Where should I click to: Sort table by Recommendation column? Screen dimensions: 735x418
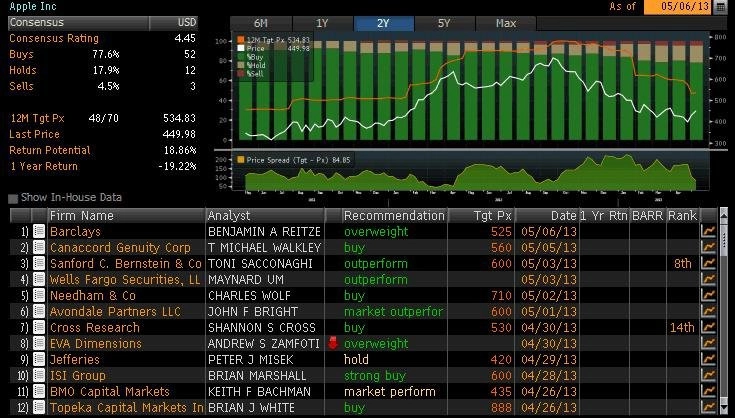394,216
